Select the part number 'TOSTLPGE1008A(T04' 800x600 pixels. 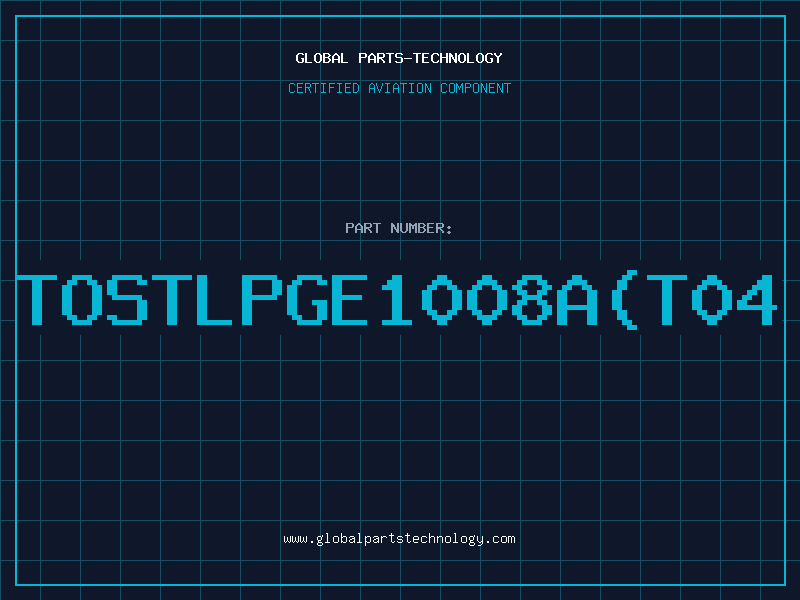point(397,301)
